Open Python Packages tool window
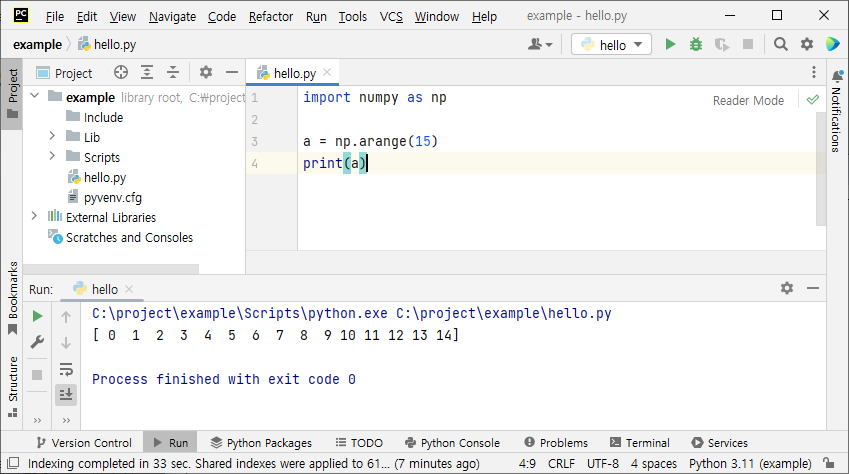 [x=261, y=443]
